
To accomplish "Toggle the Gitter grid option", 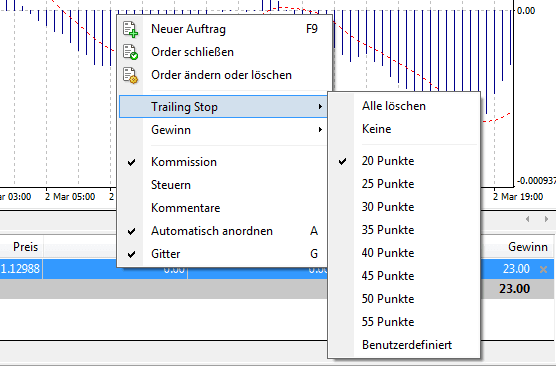I will tap(223, 254).
